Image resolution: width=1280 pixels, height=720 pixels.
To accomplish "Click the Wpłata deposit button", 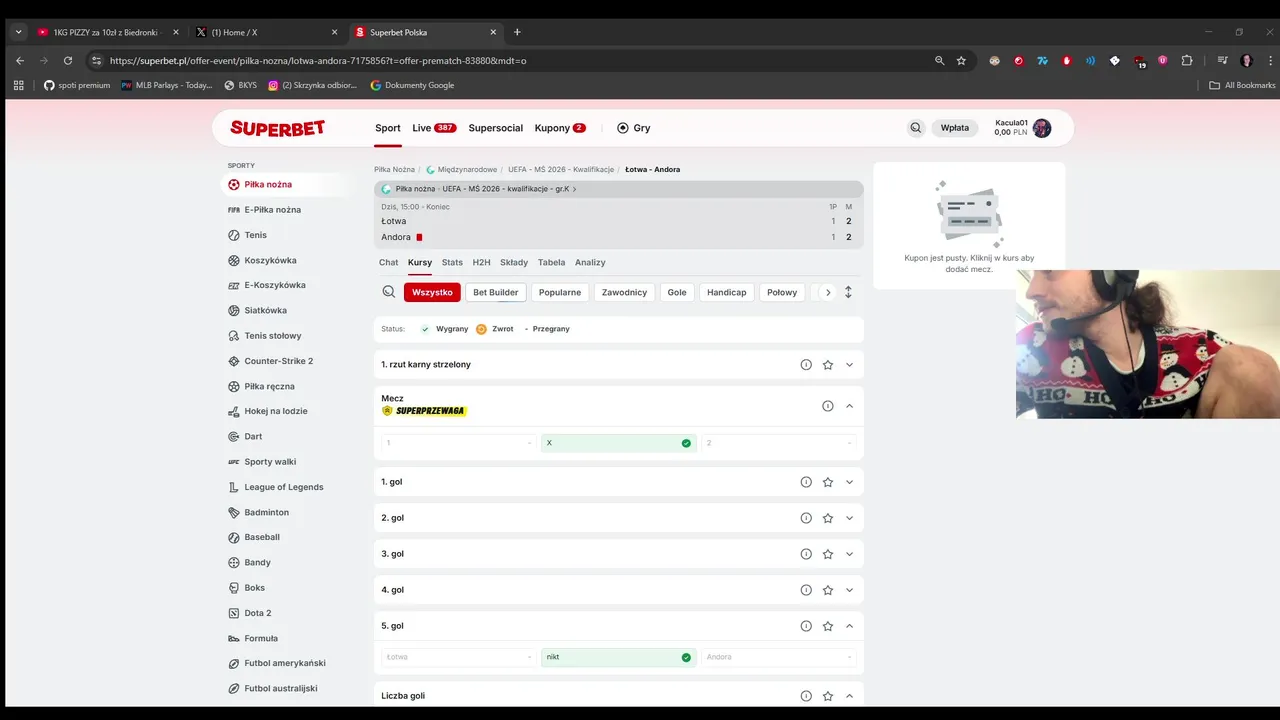I will pos(955,128).
